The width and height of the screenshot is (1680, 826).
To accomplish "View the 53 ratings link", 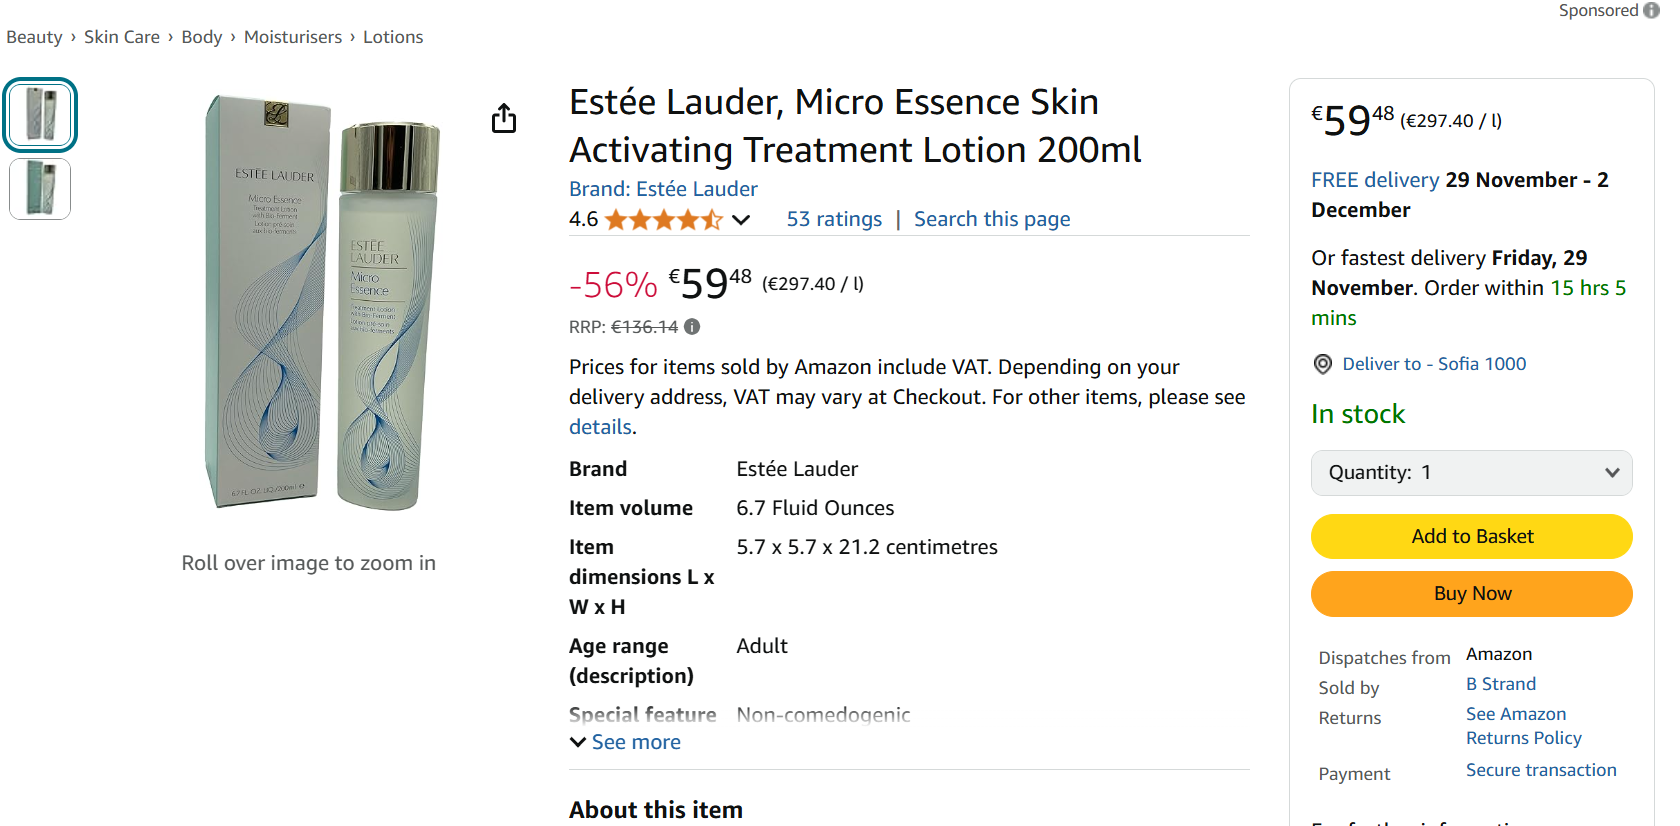I will tap(834, 219).
